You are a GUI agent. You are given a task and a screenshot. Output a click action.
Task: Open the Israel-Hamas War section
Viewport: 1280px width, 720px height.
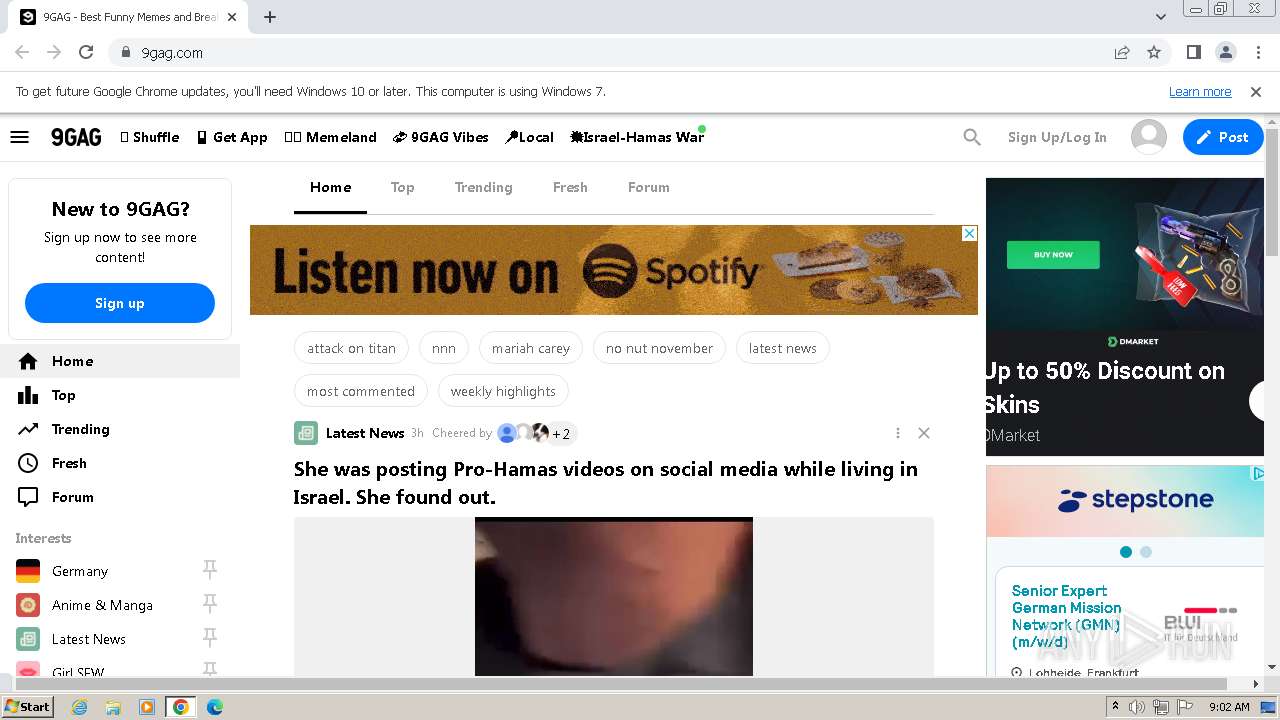pyautogui.click(x=637, y=137)
